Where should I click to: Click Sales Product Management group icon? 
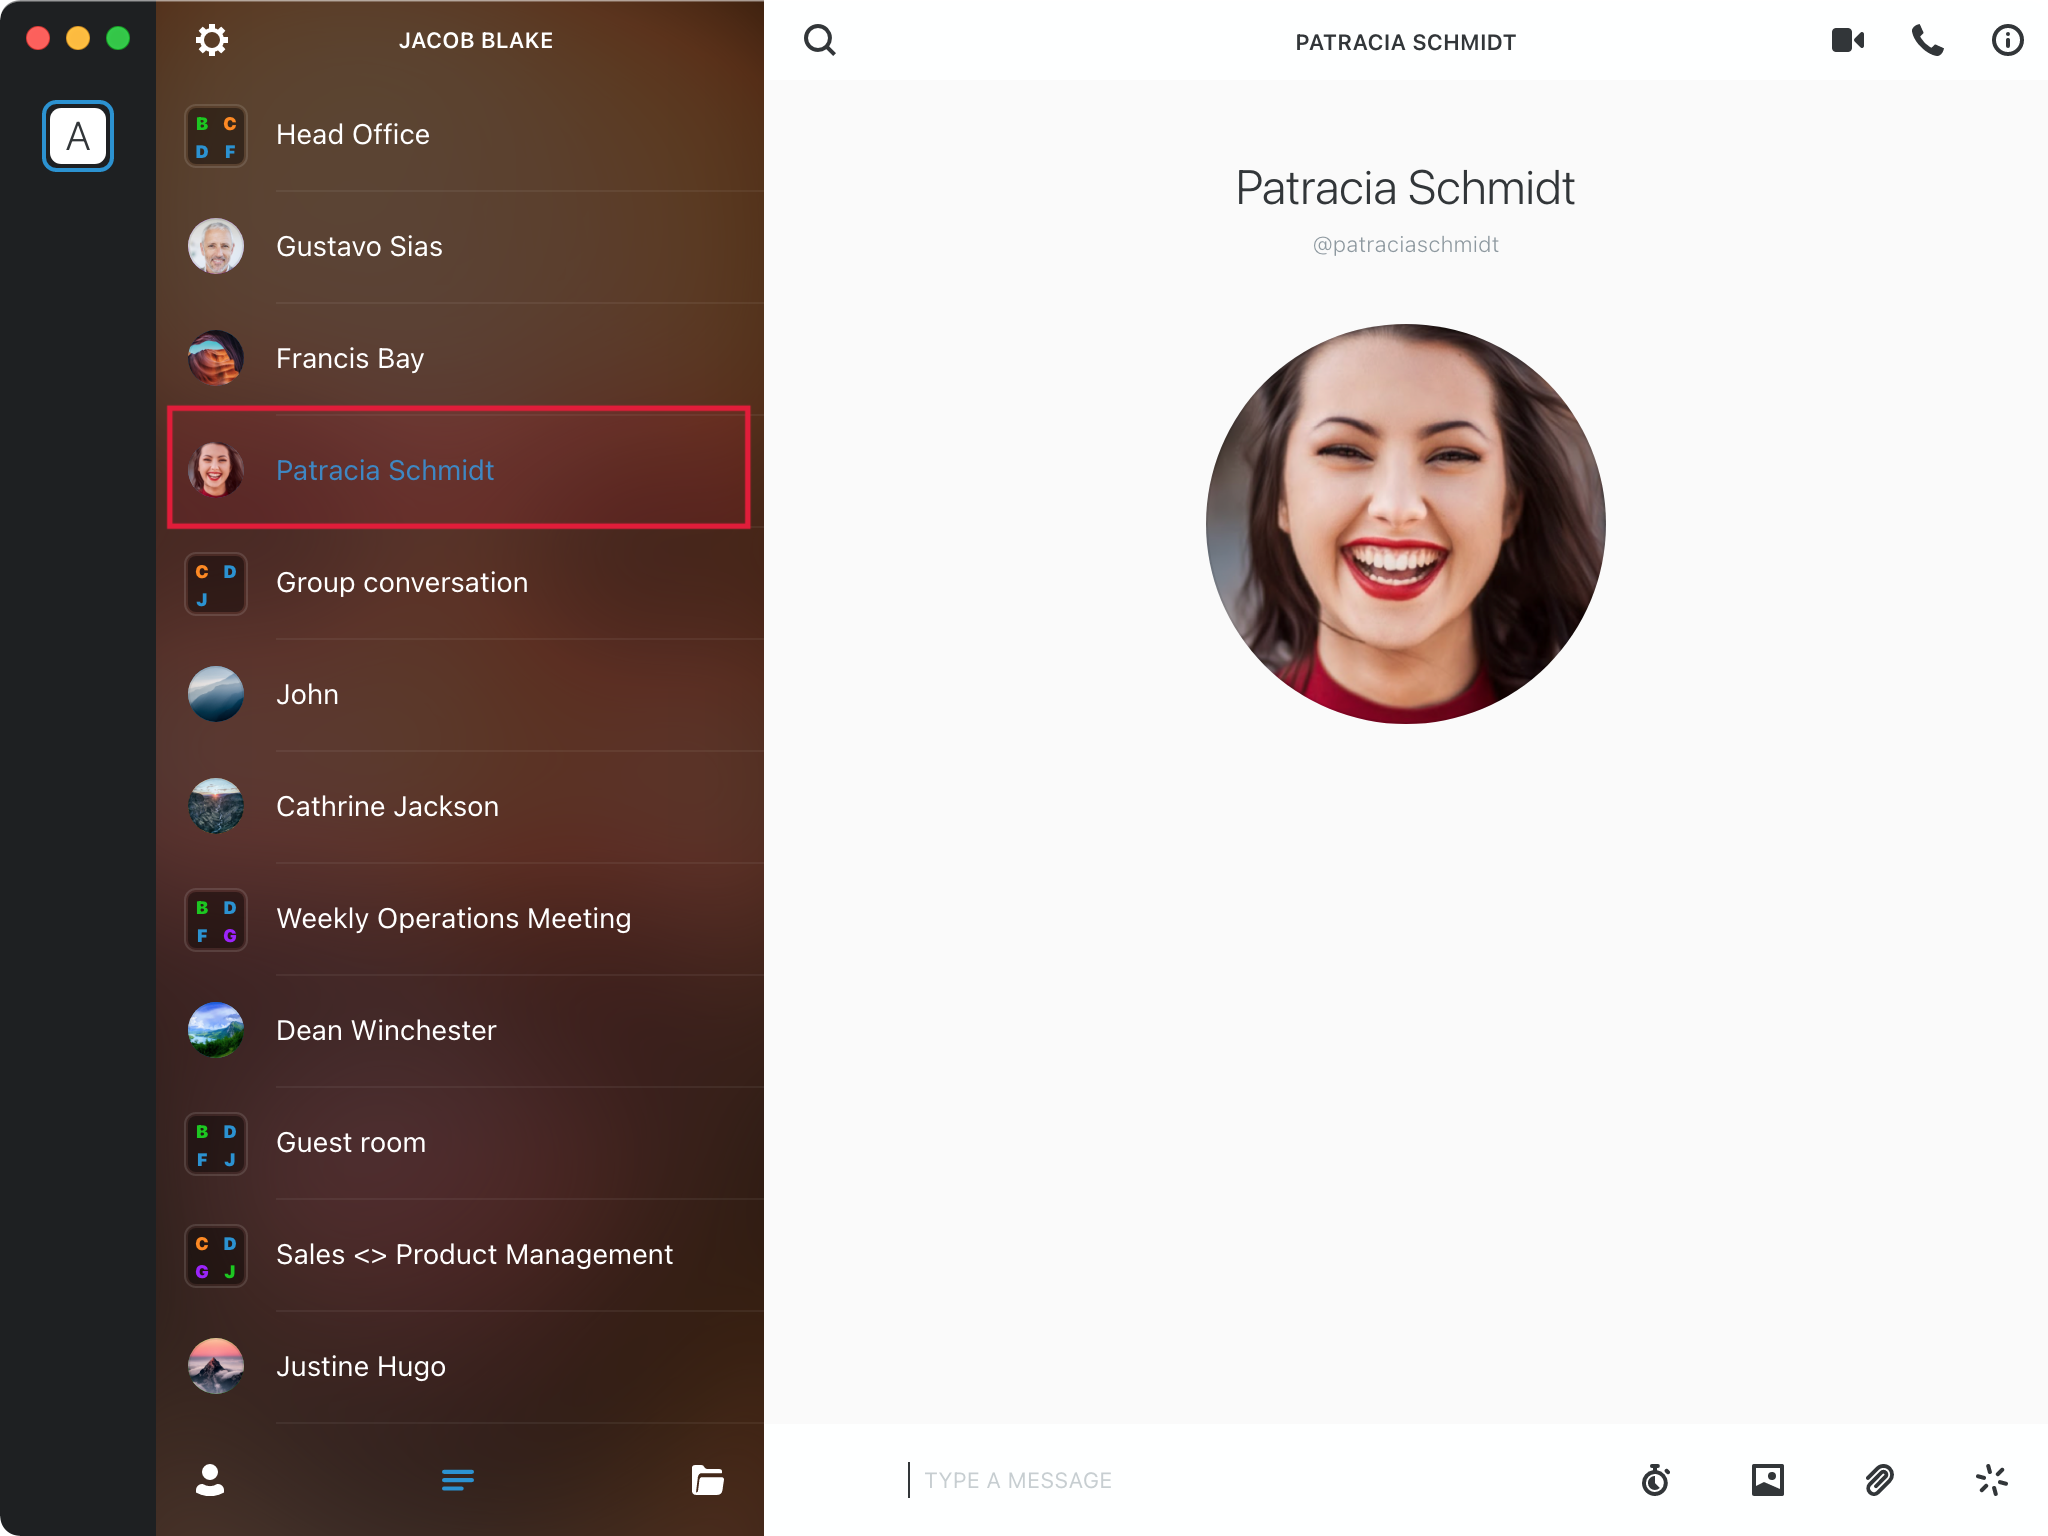[x=216, y=1256]
